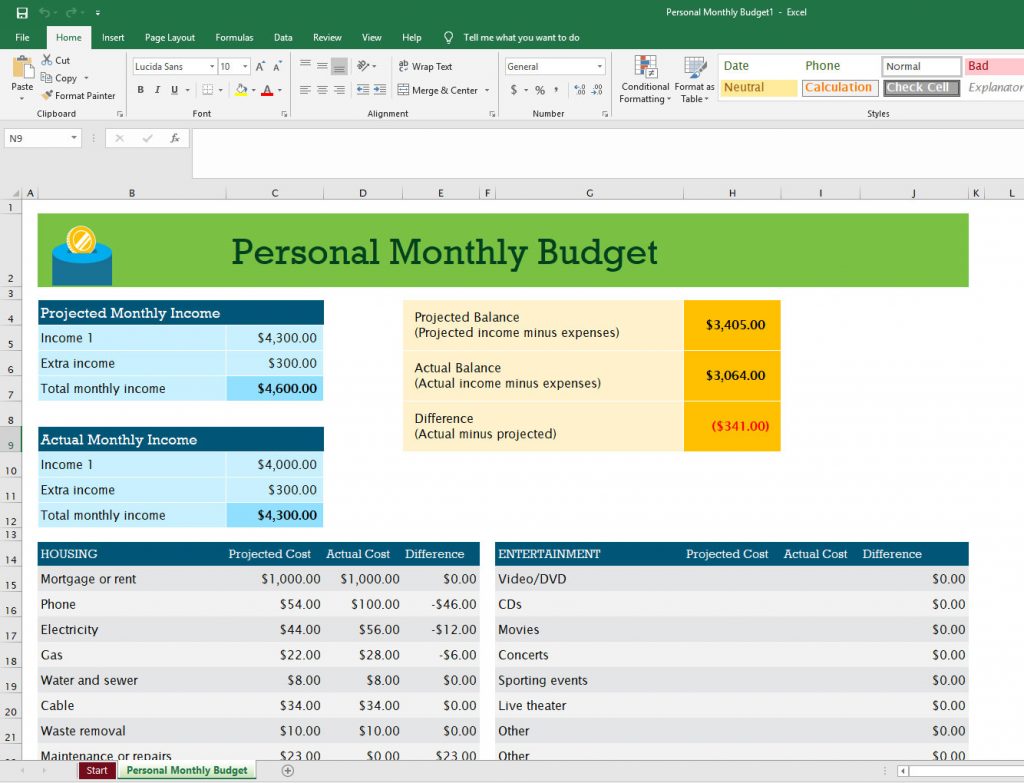The width and height of the screenshot is (1024, 783).
Task: Apply the Fill Color bucket
Action: click(x=241, y=90)
